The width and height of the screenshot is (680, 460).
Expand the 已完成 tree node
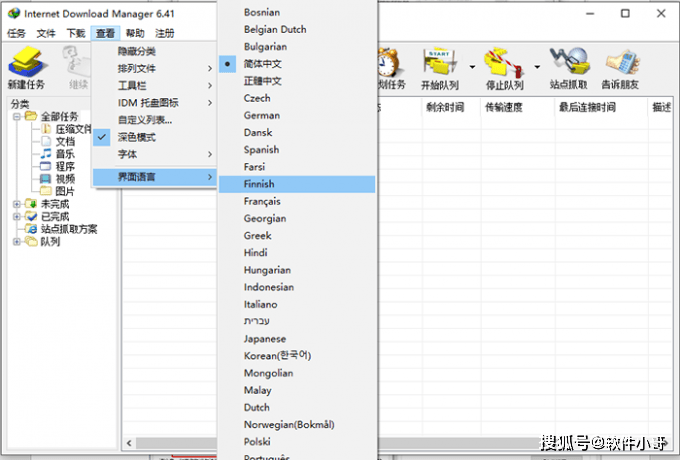(17, 216)
